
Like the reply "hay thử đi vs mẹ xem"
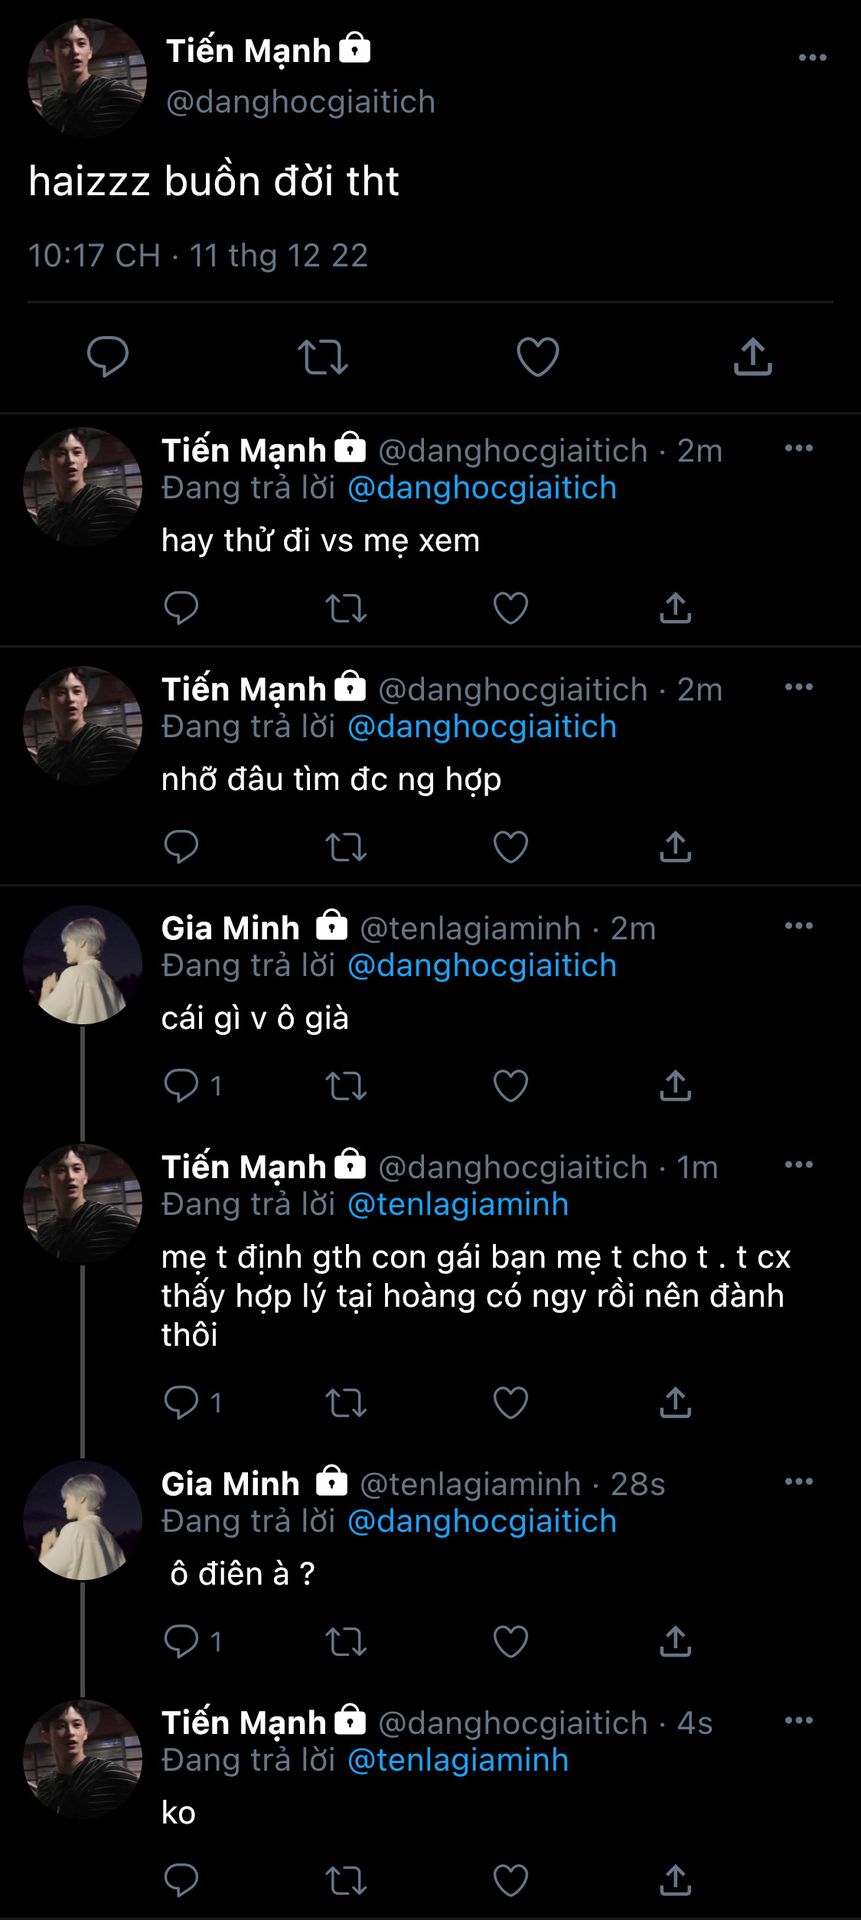pos(510,608)
